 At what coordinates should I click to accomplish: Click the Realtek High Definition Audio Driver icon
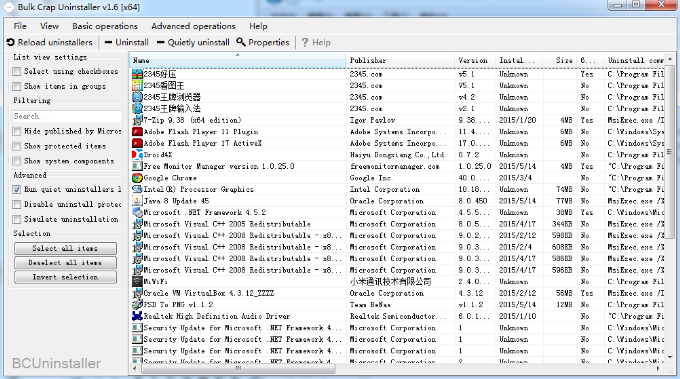(x=137, y=316)
